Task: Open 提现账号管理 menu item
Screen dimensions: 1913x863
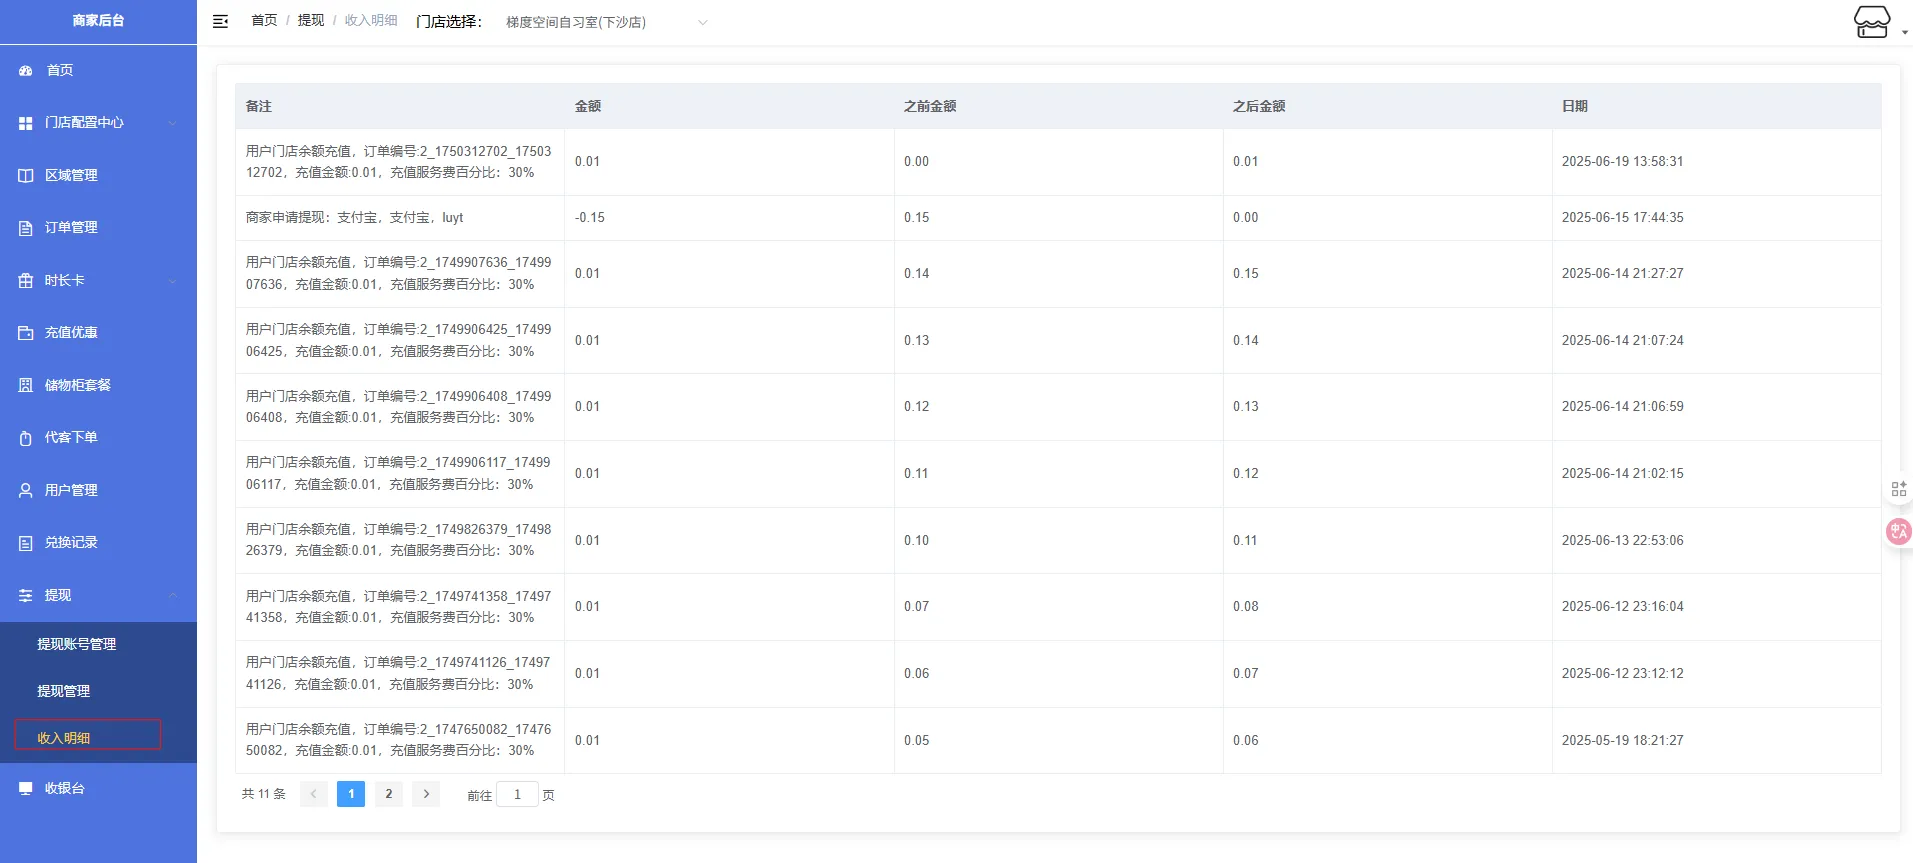Action: click(x=77, y=645)
